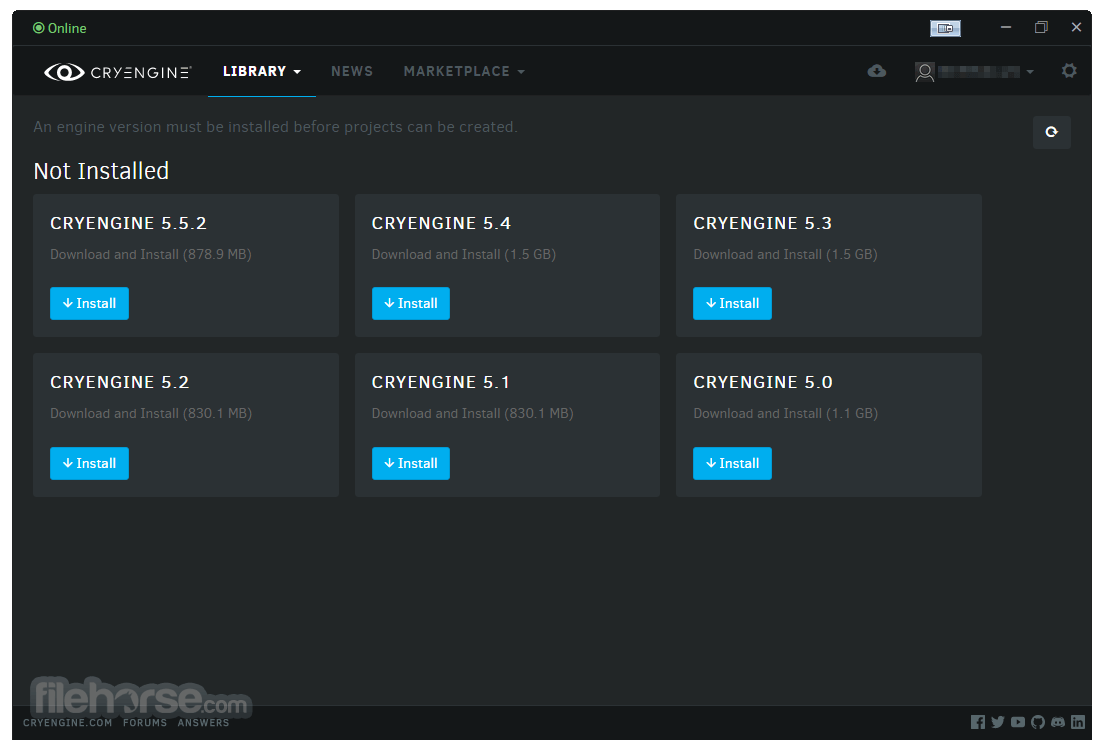Screen dimensions: 1102x749
Task: Maximize the launcher window
Action: (x=1041, y=27)
